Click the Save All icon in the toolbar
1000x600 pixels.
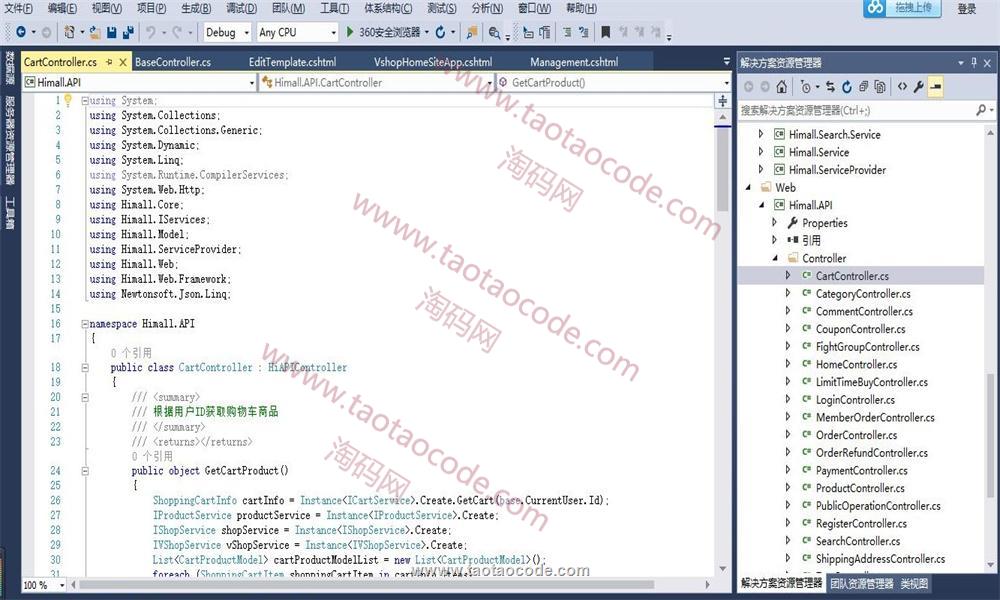[129, 33]
